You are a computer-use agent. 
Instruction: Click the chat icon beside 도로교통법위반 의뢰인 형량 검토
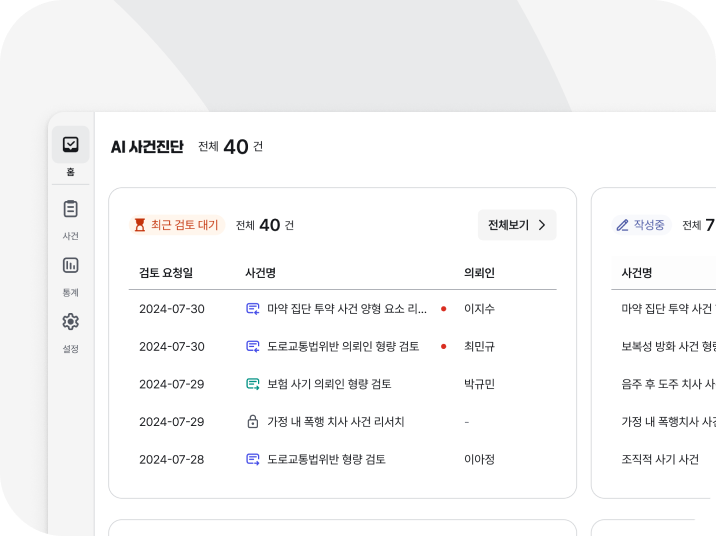253,347
